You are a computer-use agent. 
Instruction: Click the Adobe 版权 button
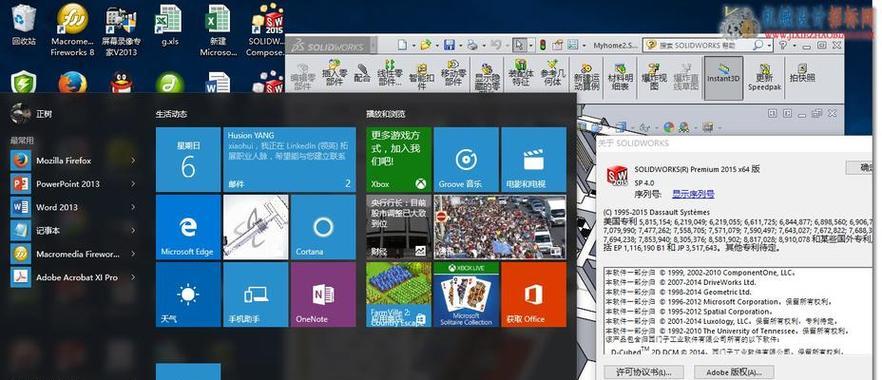pos(734,372)
